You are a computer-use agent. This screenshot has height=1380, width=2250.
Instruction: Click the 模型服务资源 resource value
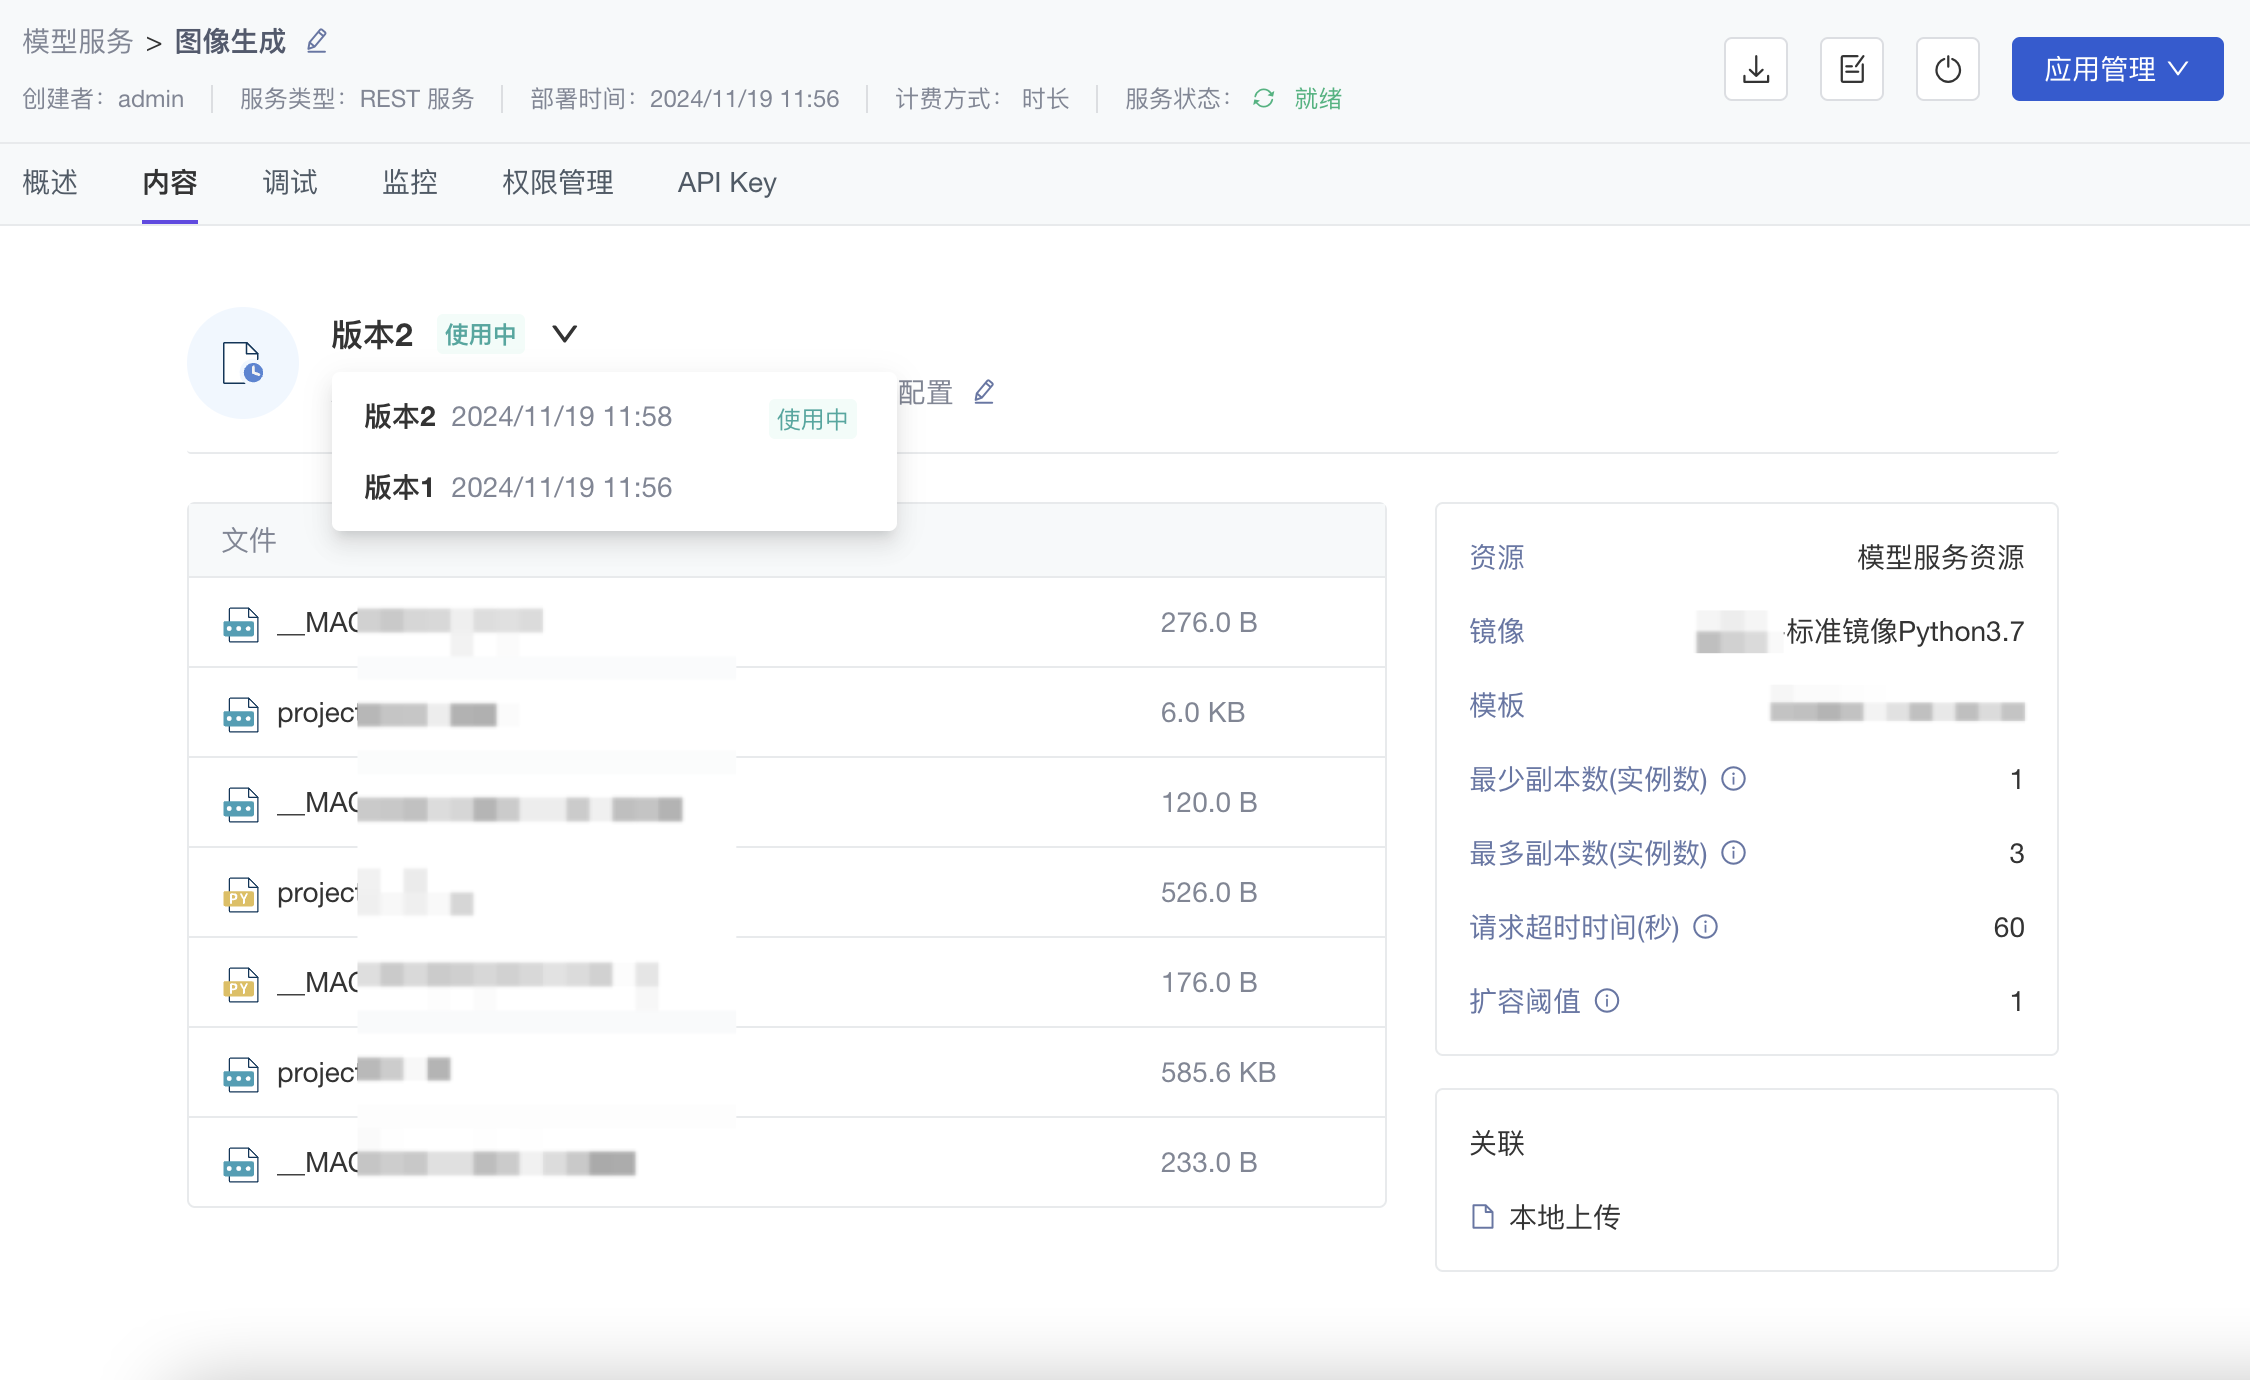(x=1941, y=556)
